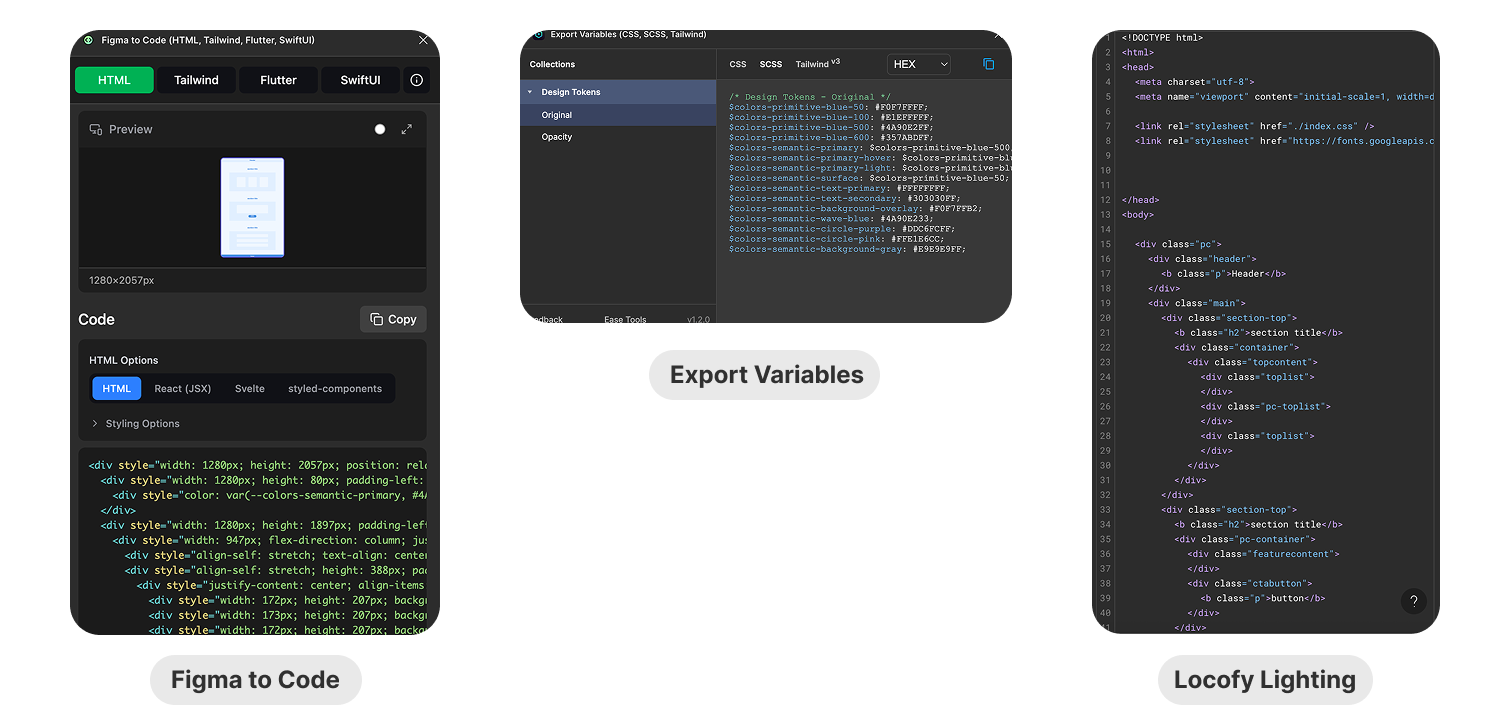The width and height of the screenshot is (1500, 725).
Task: Open the info icon in Figma to Code
Action: point(417,80)
